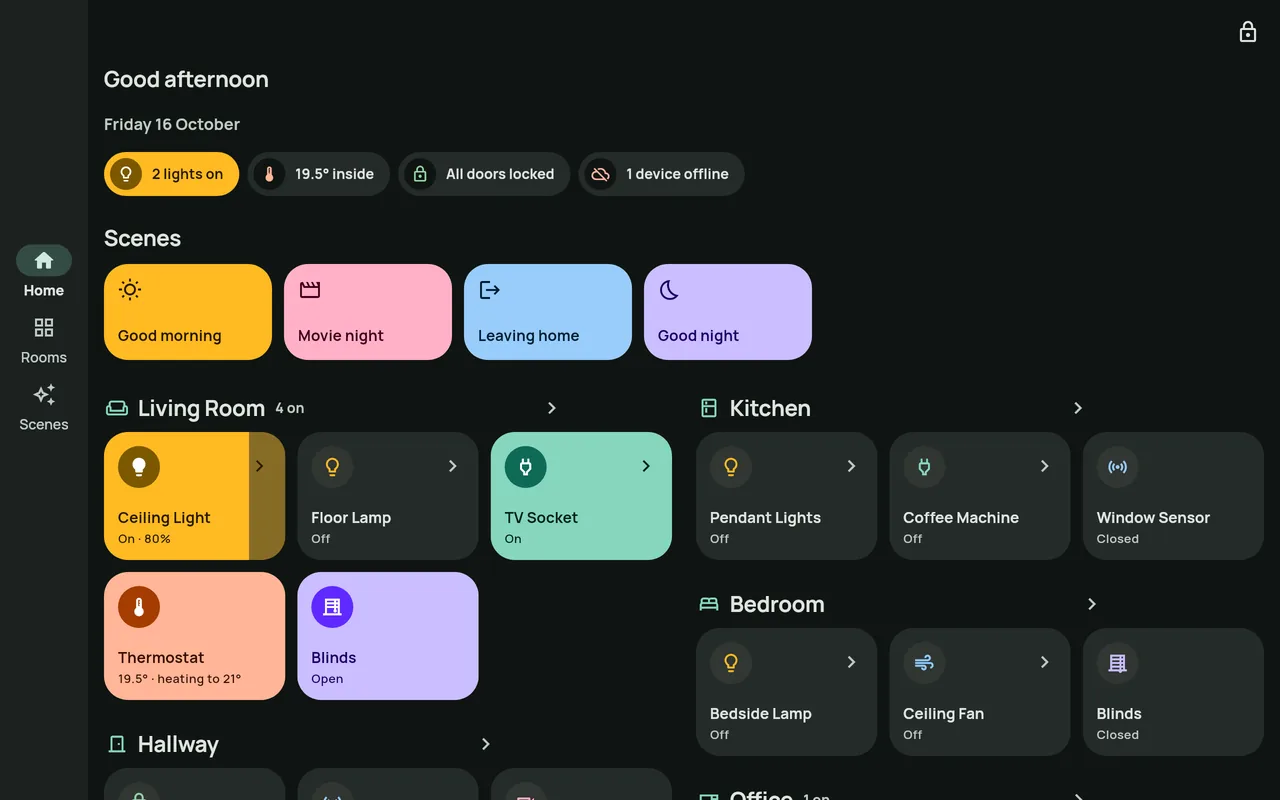Click the exit icon on Leaving home
1280x800 pixels.
[x=490, y=290]
